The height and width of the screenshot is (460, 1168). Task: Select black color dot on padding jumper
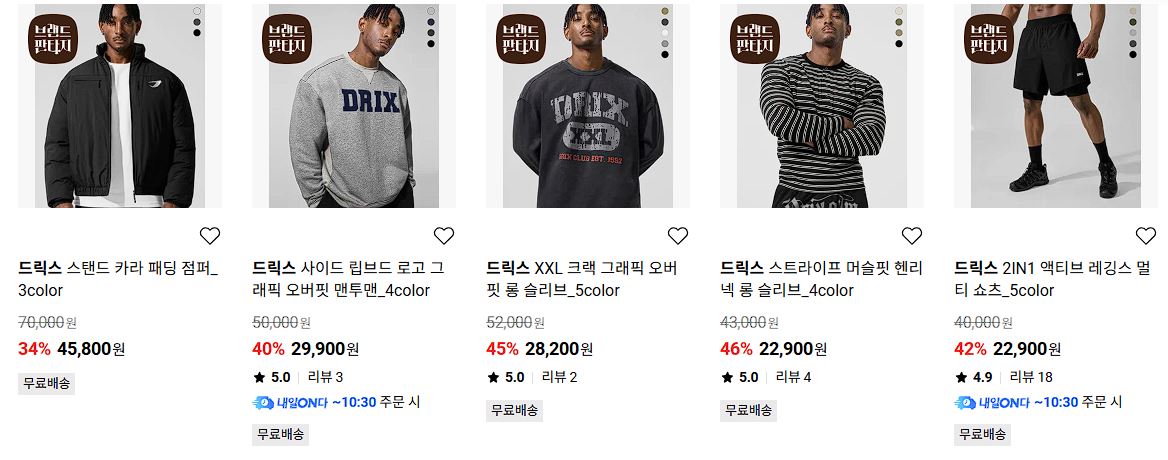(x=197, y=33)
